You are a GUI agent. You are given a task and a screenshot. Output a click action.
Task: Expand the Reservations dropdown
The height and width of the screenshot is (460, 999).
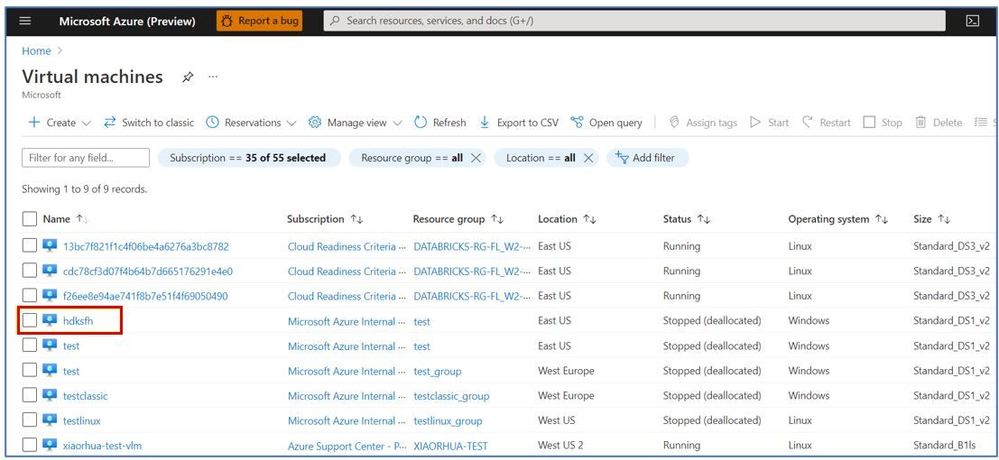pos(251,122)
